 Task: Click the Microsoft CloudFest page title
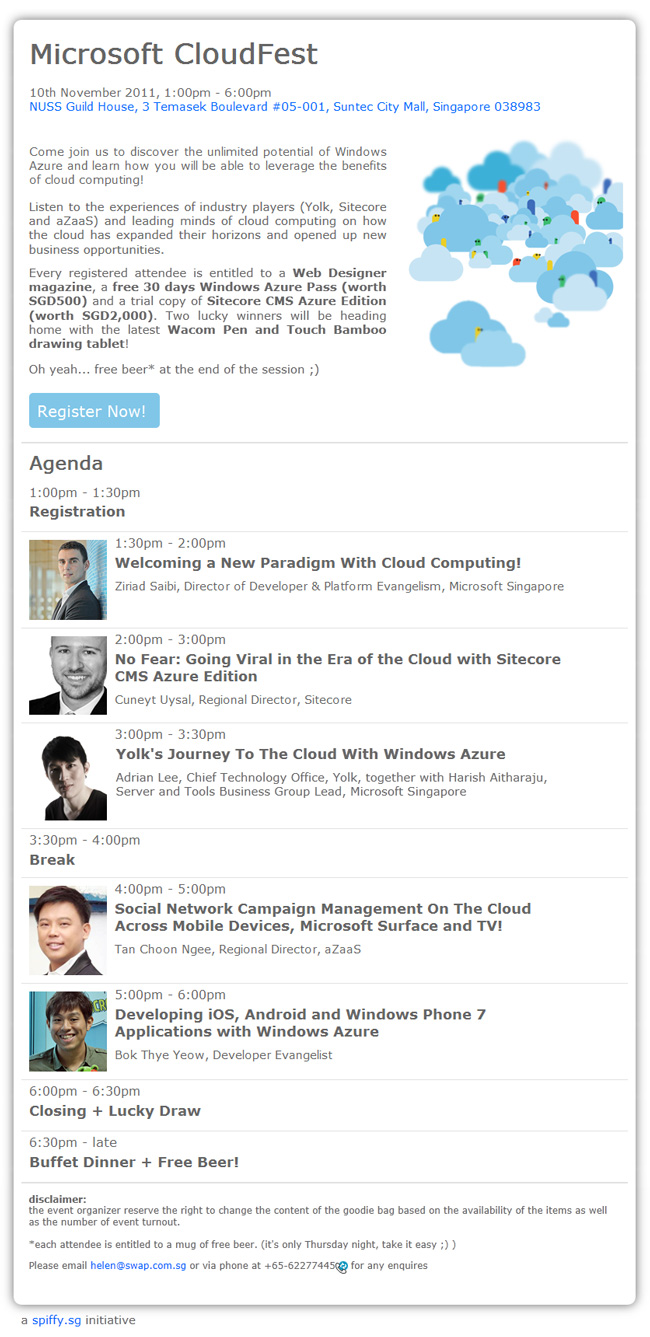click(174, 54)
